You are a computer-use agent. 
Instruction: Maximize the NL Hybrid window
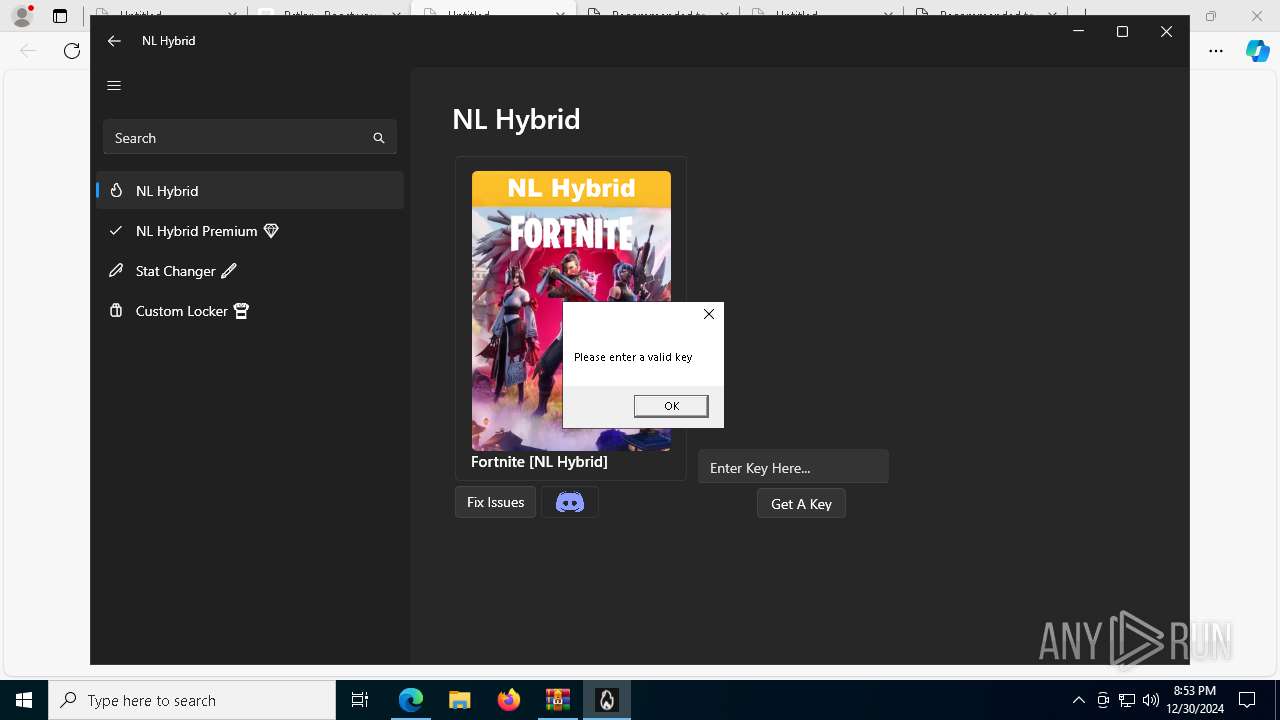click(x=1122, y=32)
